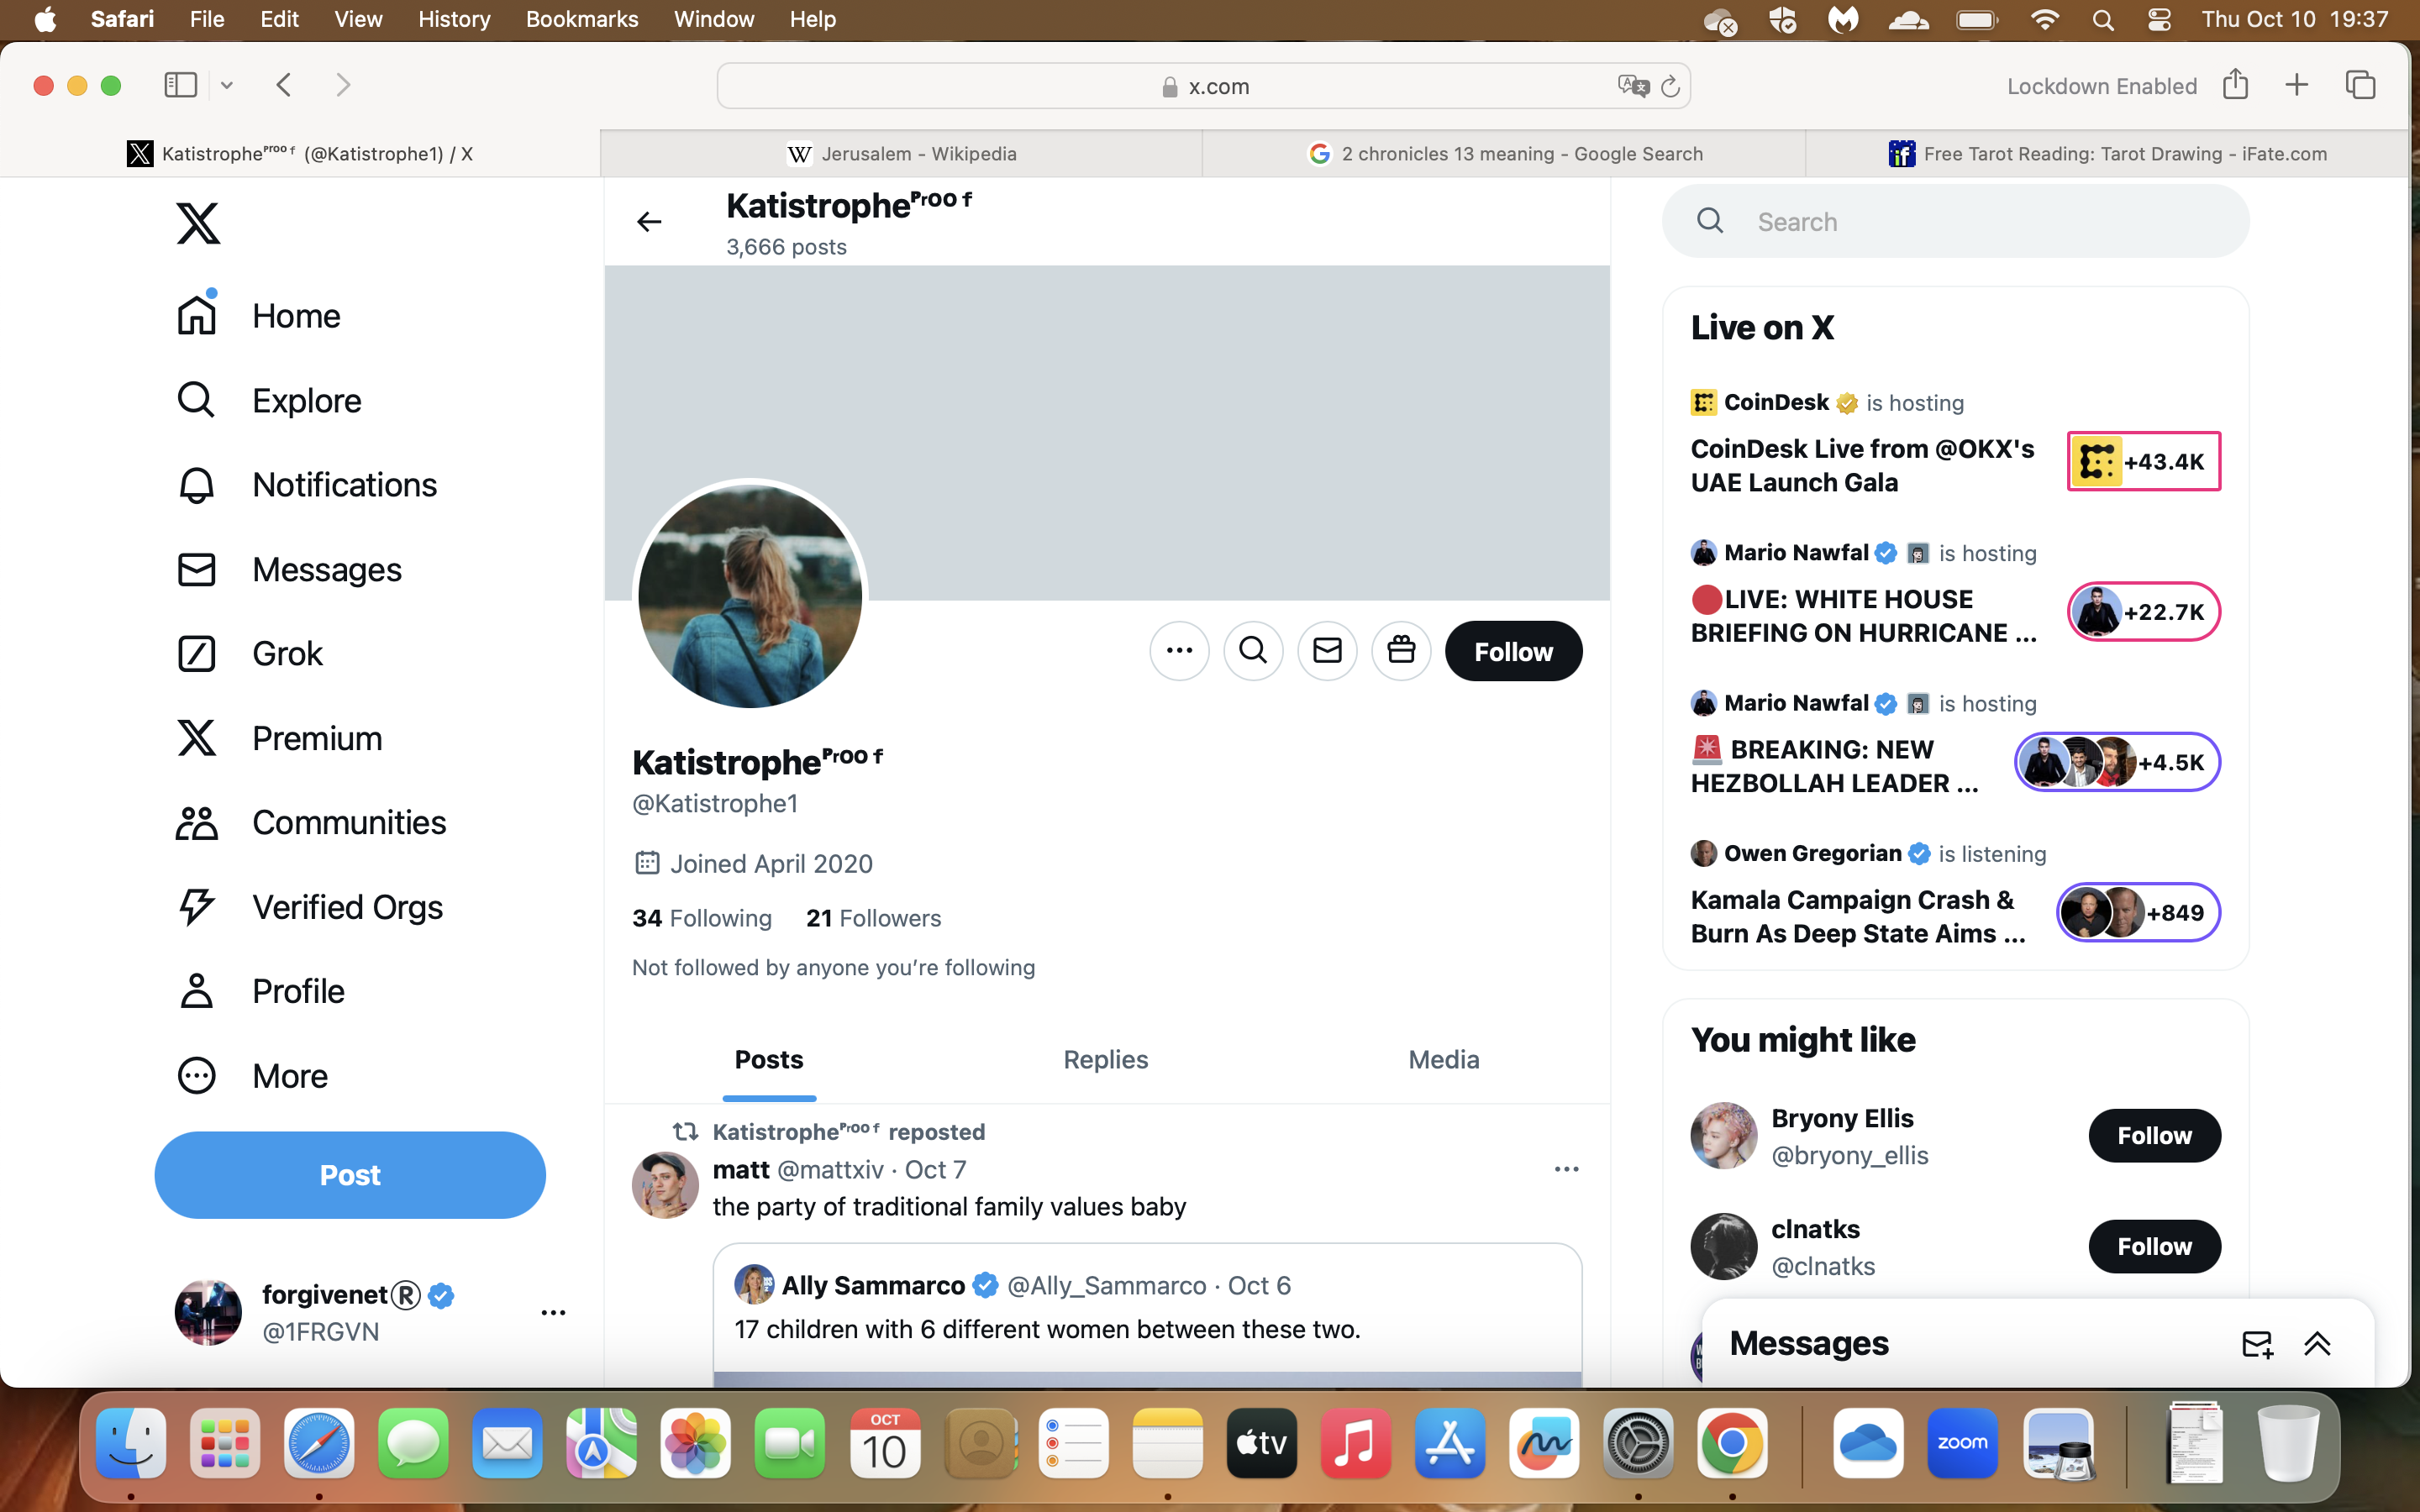The image size is (2420, 1512).
Task: Open the more menu on matt's post
Action: click(x=1566, y=1169)
